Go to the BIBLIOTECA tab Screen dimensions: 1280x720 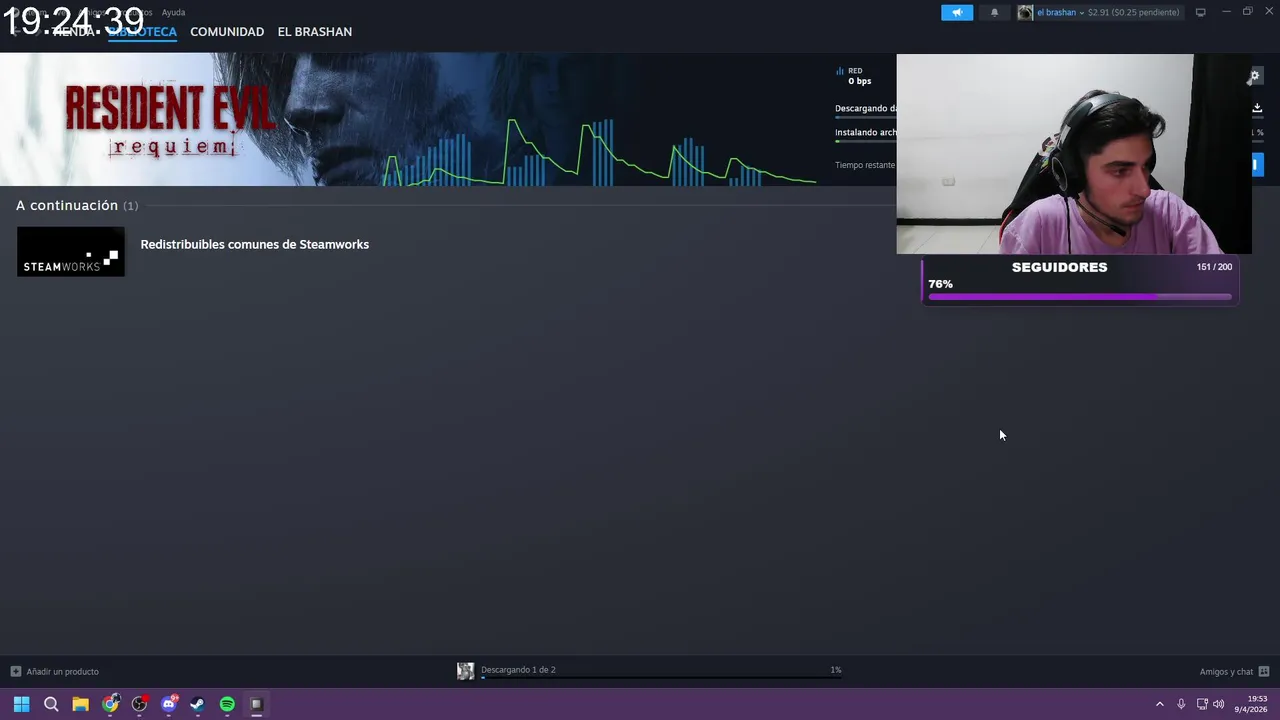[x=142, y=32]
